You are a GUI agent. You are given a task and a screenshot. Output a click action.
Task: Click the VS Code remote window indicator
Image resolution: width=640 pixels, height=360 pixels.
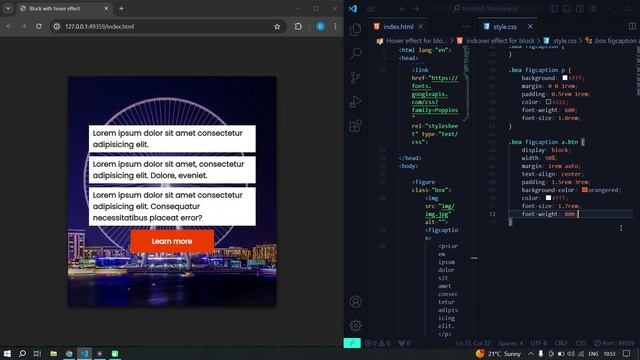[x=352, y=343]
